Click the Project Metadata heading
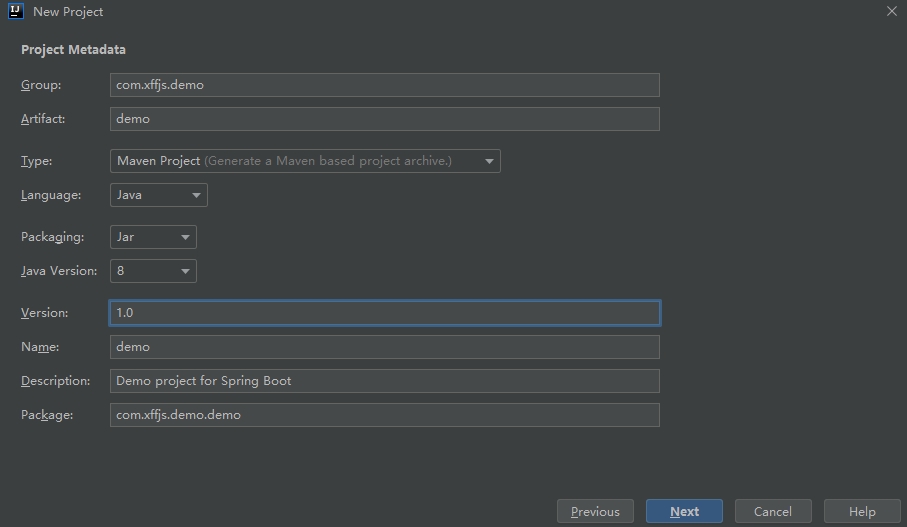Image resolution: width=907 pixels, height=527 pixels. point(73,50)
